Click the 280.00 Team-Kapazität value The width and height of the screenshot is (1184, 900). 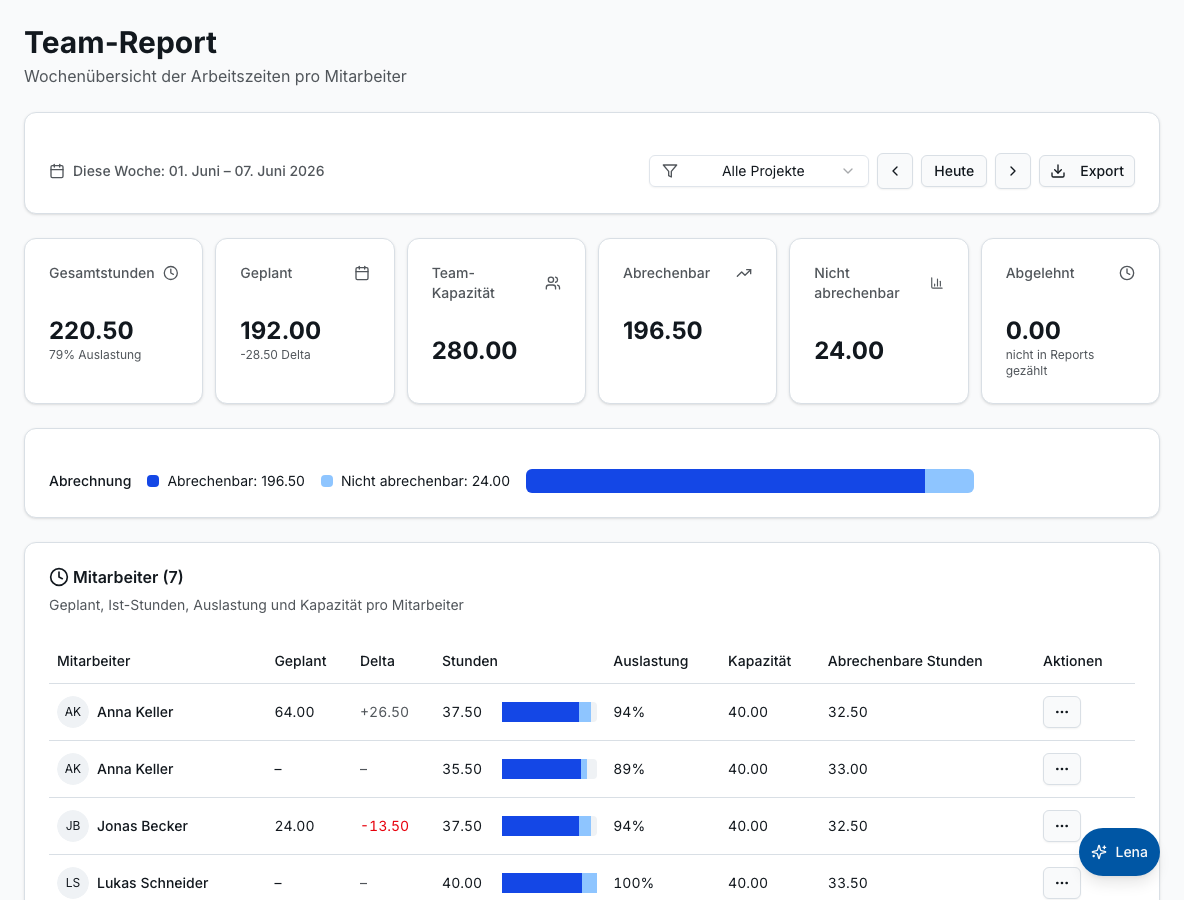point(474,350)
